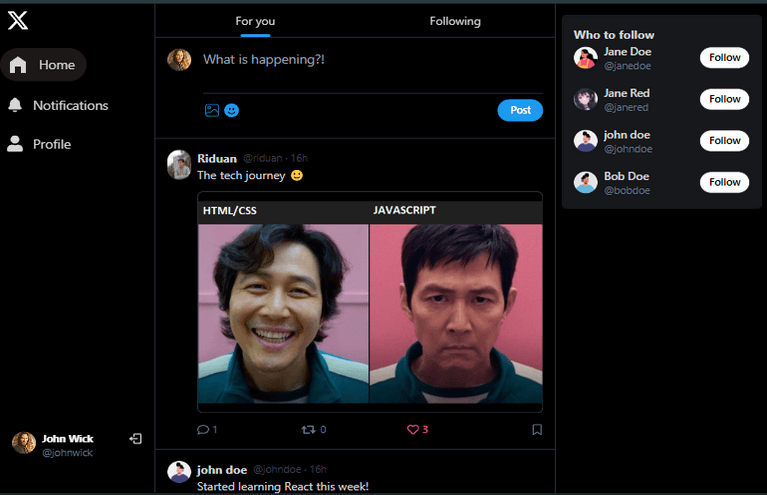Open Bob Doe's avatar in Who to follow
Screen dimensions: 767x495
(x=586, y=182)
